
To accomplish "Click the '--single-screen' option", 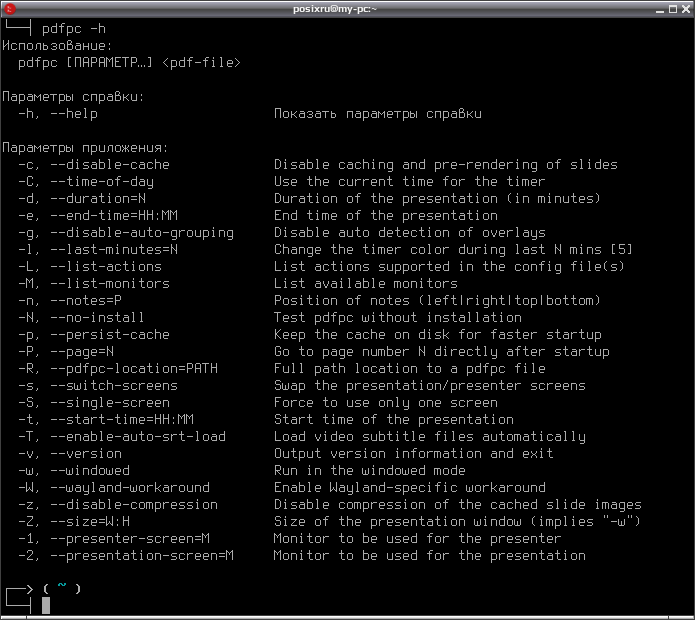I will (109, 402).
